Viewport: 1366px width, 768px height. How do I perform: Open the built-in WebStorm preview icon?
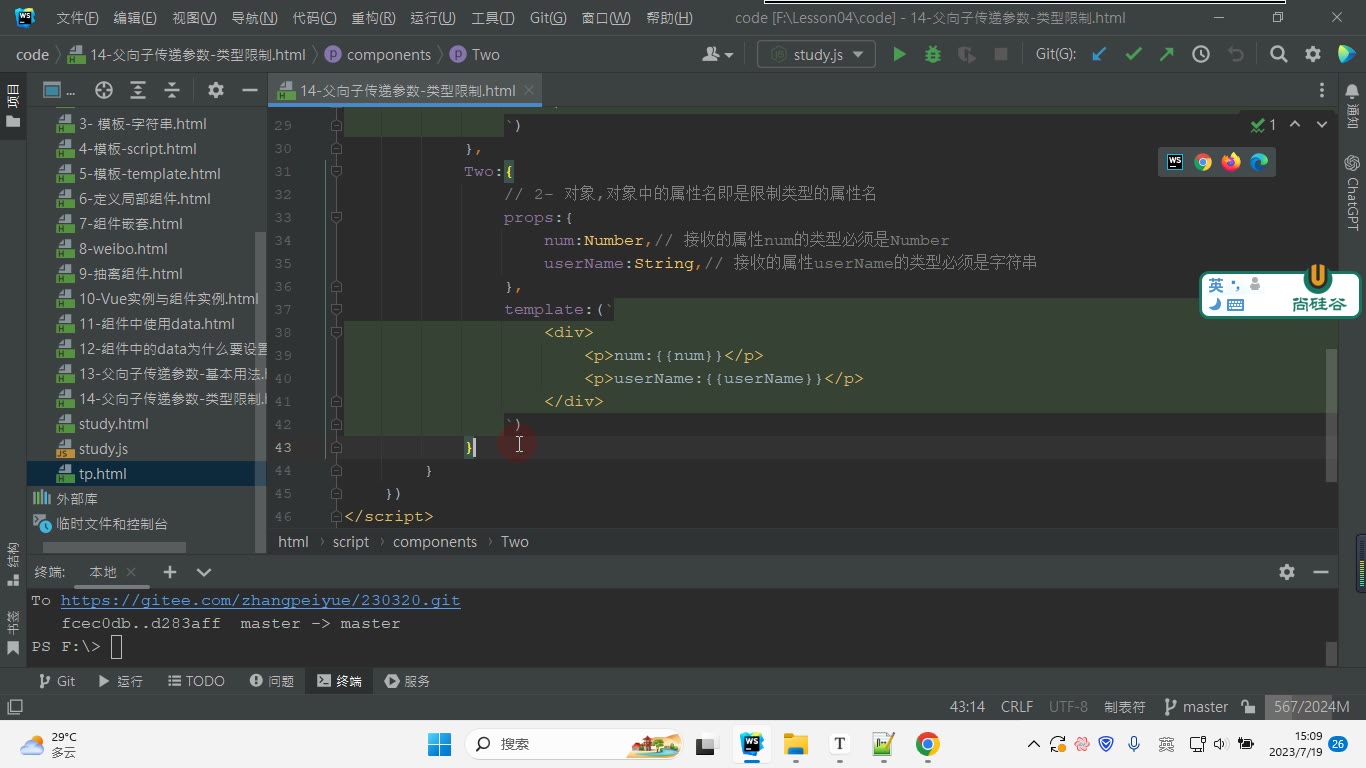pyautogui.click(x=1175, y=162)
